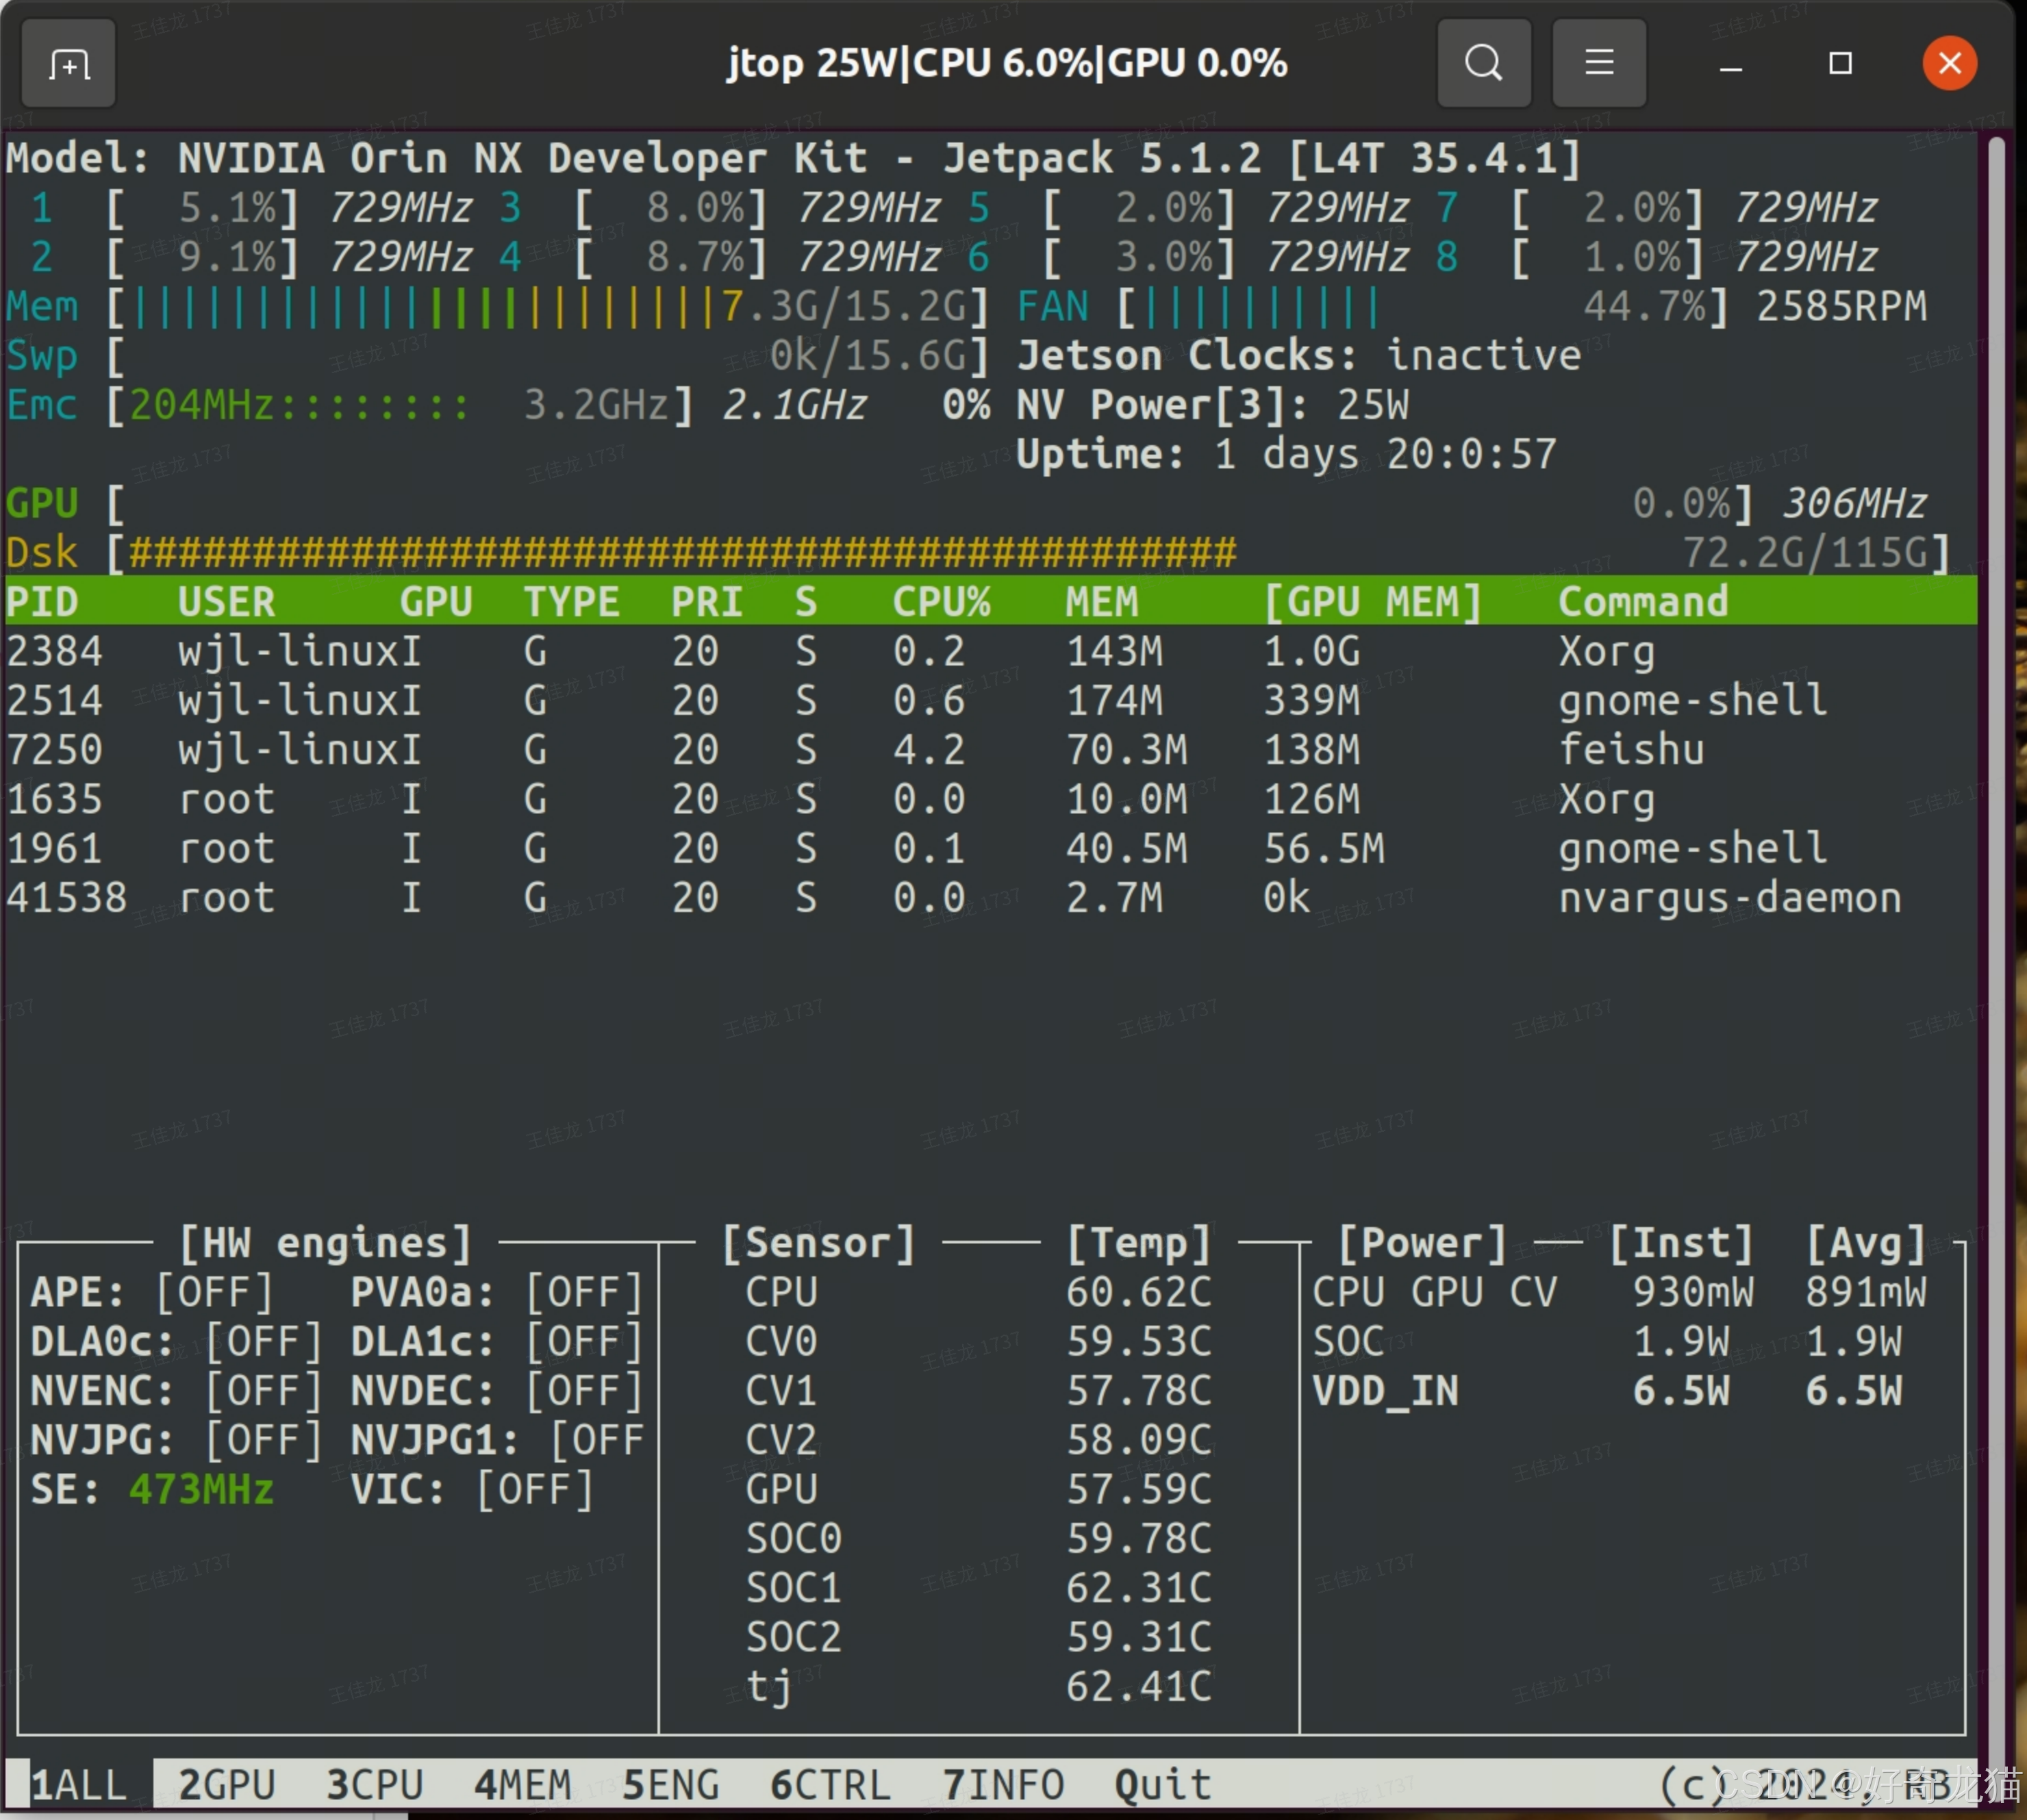Viewport: 2027px width, 1820px height.
Task: Click the VIC: [OFF] engine entry
Action: (x=472, y=1489)
